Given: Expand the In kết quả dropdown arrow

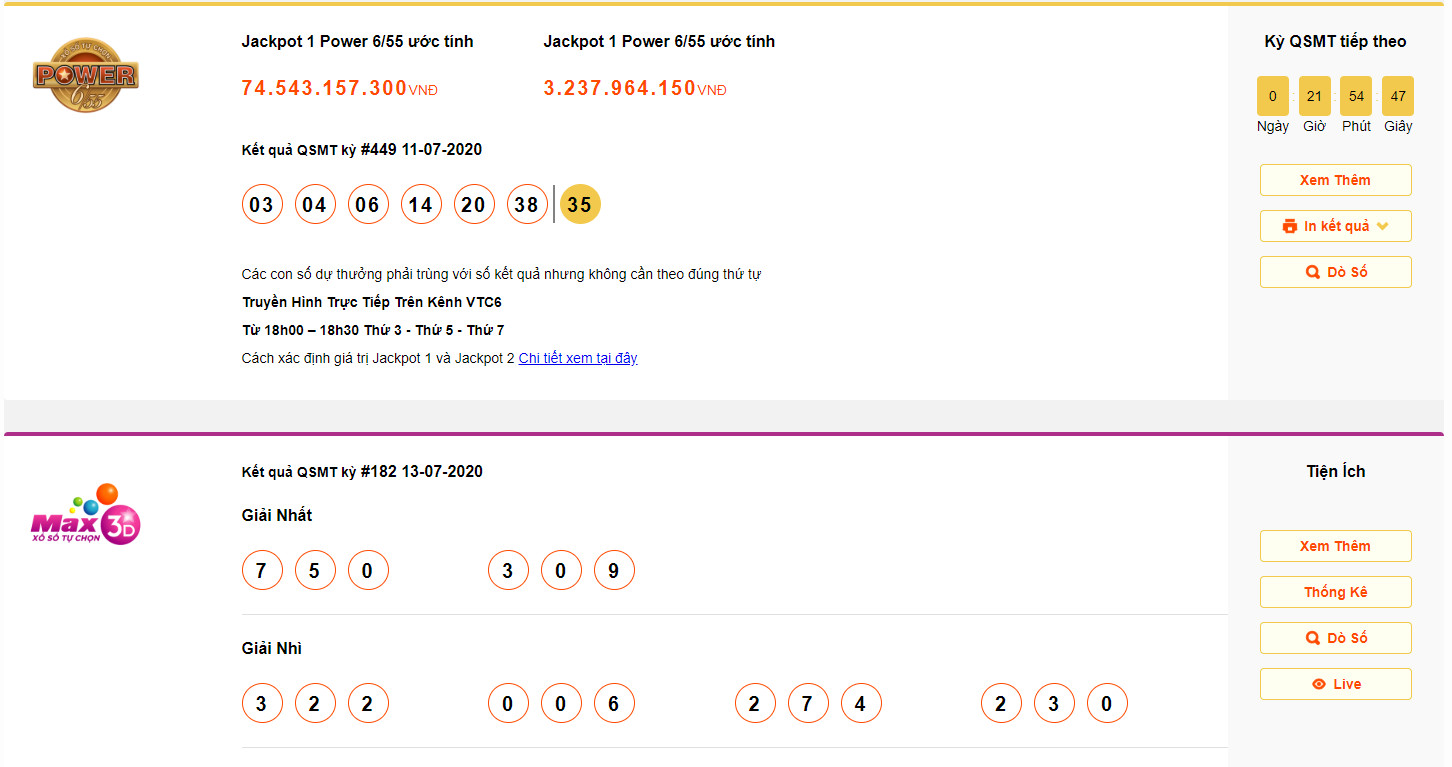Looking at the screenshot, I should pyautogui.click(x=1383, y=226).
